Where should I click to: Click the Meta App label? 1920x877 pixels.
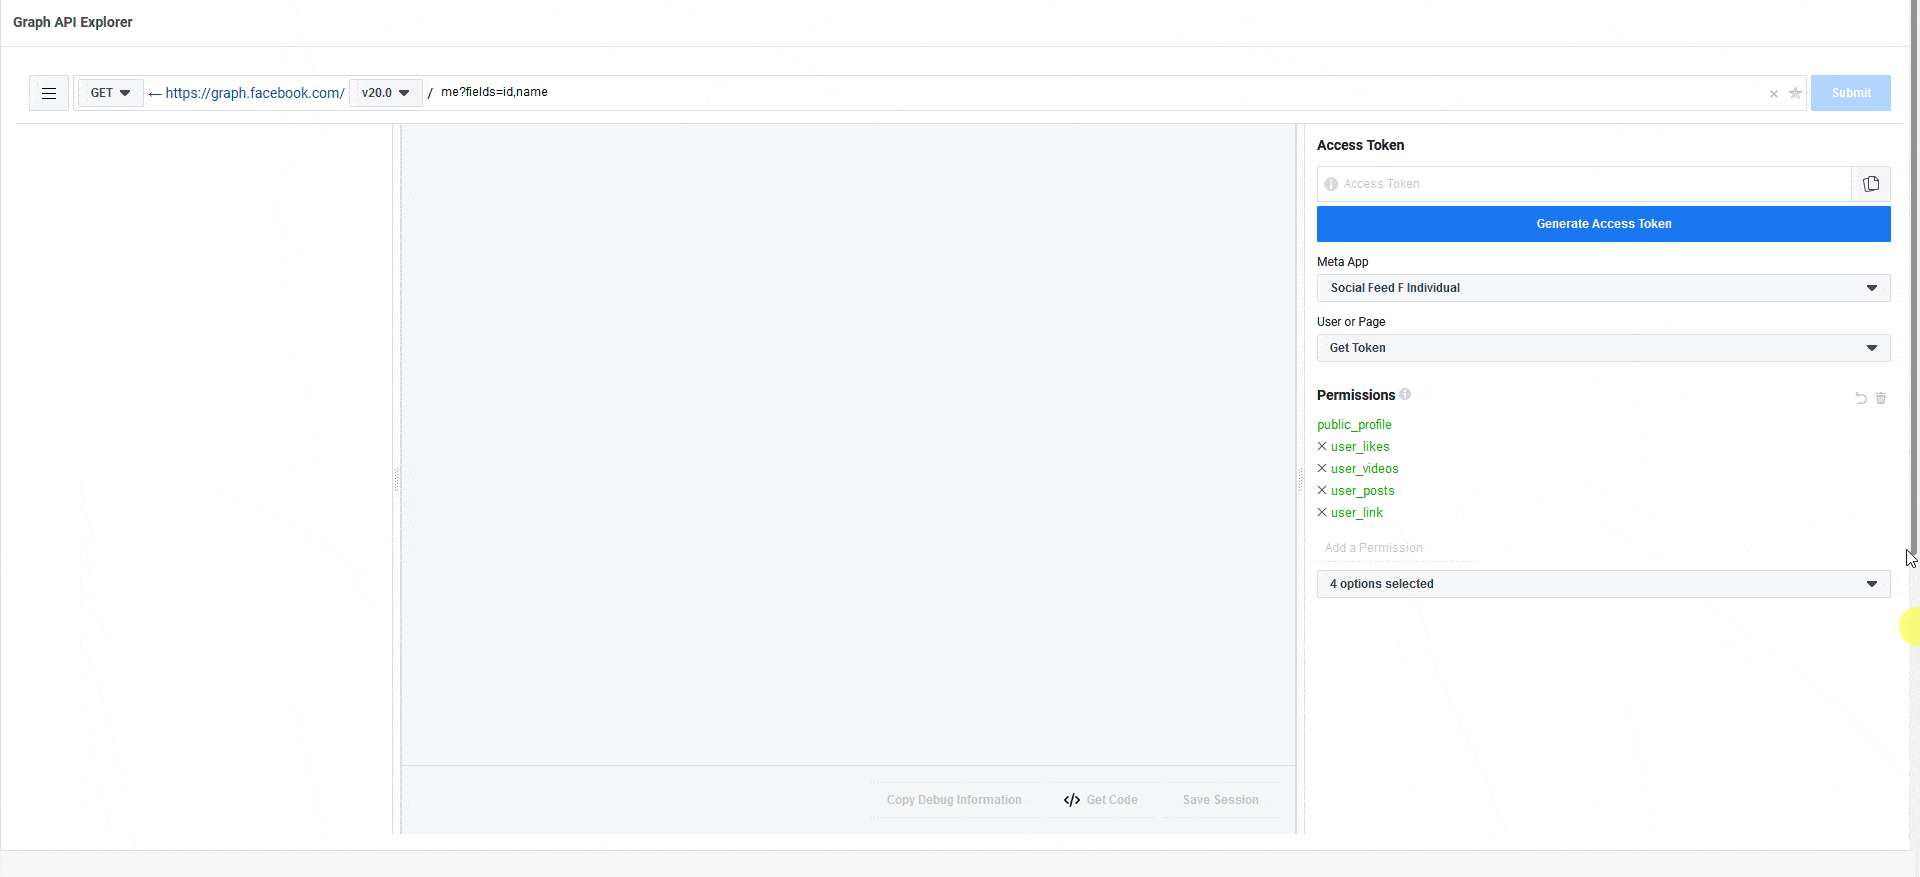click(x=1342, y=262)
